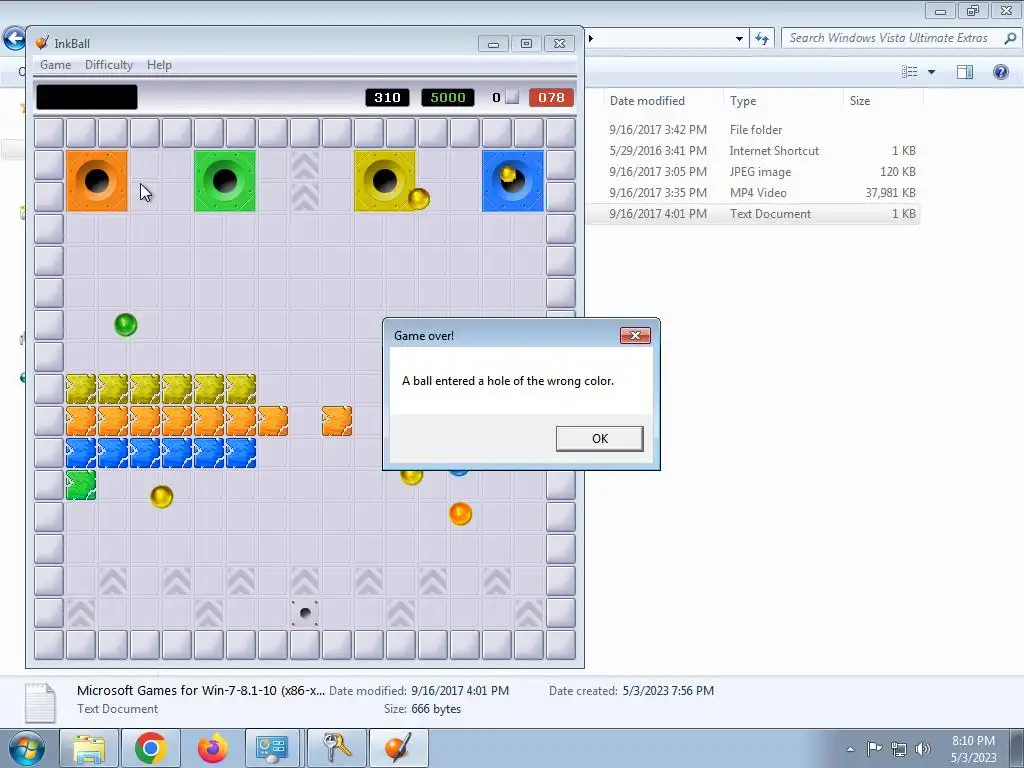Click the single green block tile

tap(81, 485)
